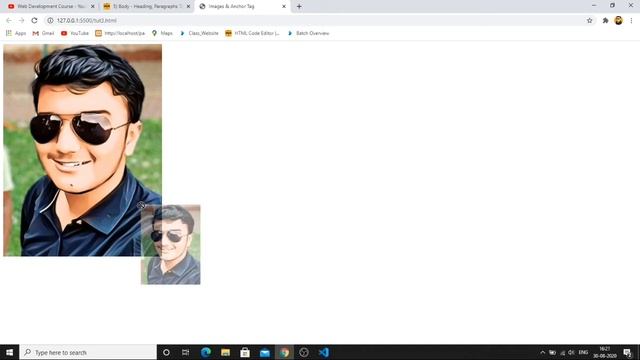640x360 pixels.
Task: Bookmark this page with the star
Action: 589,20
